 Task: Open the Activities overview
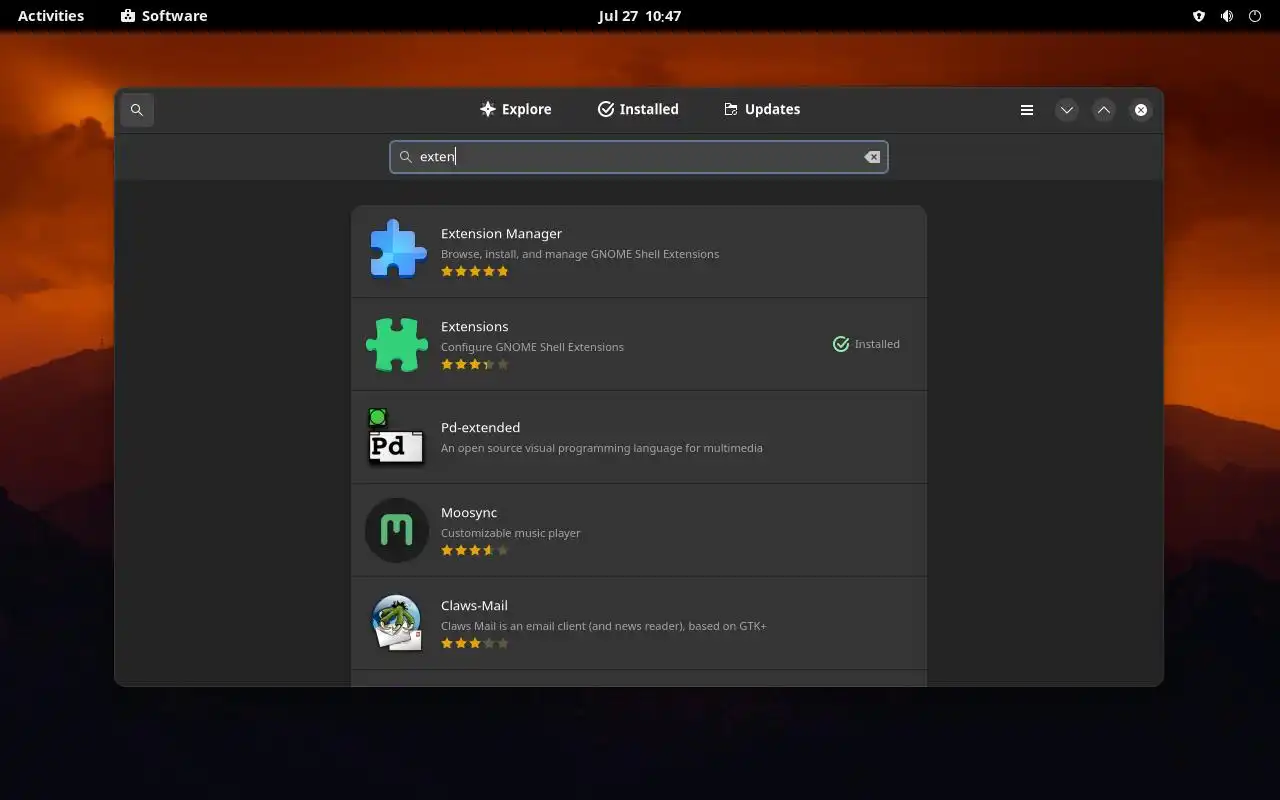[x=51, y=16]
